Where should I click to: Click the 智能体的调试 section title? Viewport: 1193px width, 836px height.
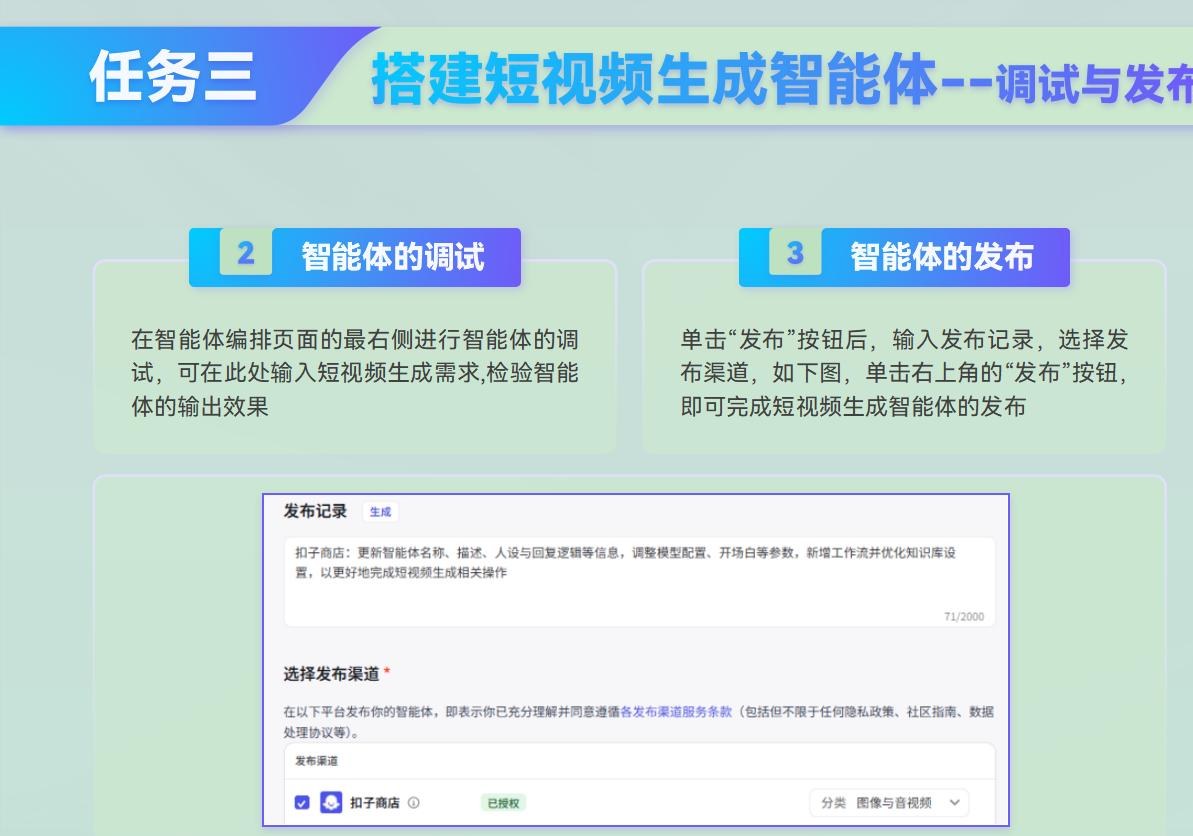coord(393,257)
